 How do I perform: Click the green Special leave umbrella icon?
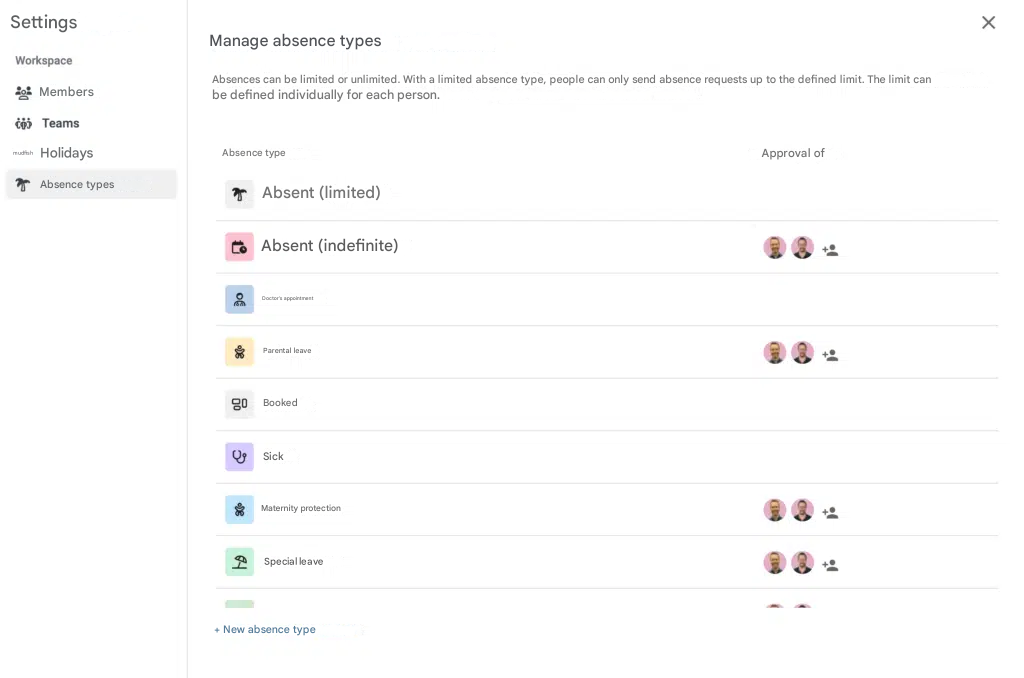click(x=239, y=562)
